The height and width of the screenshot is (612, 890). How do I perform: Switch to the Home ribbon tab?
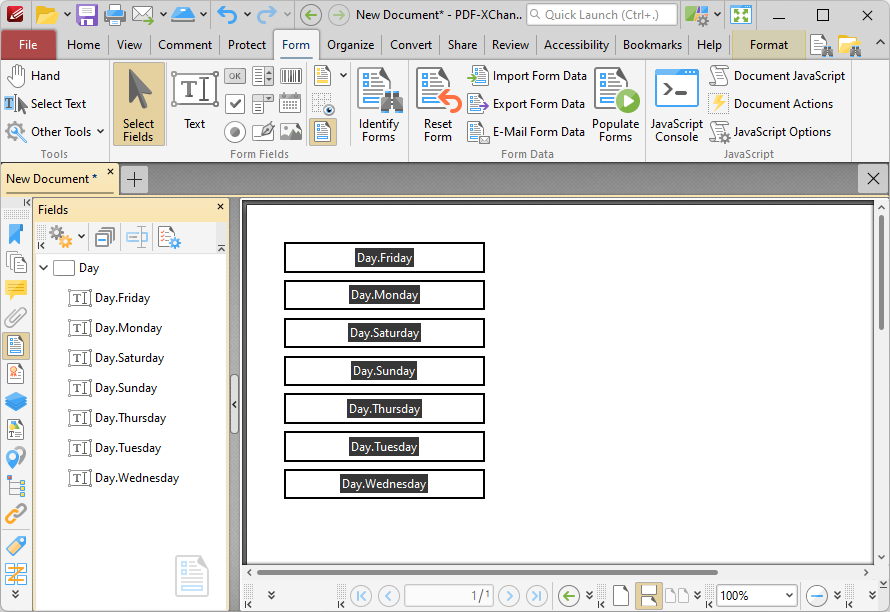click(x=83, y=45)
